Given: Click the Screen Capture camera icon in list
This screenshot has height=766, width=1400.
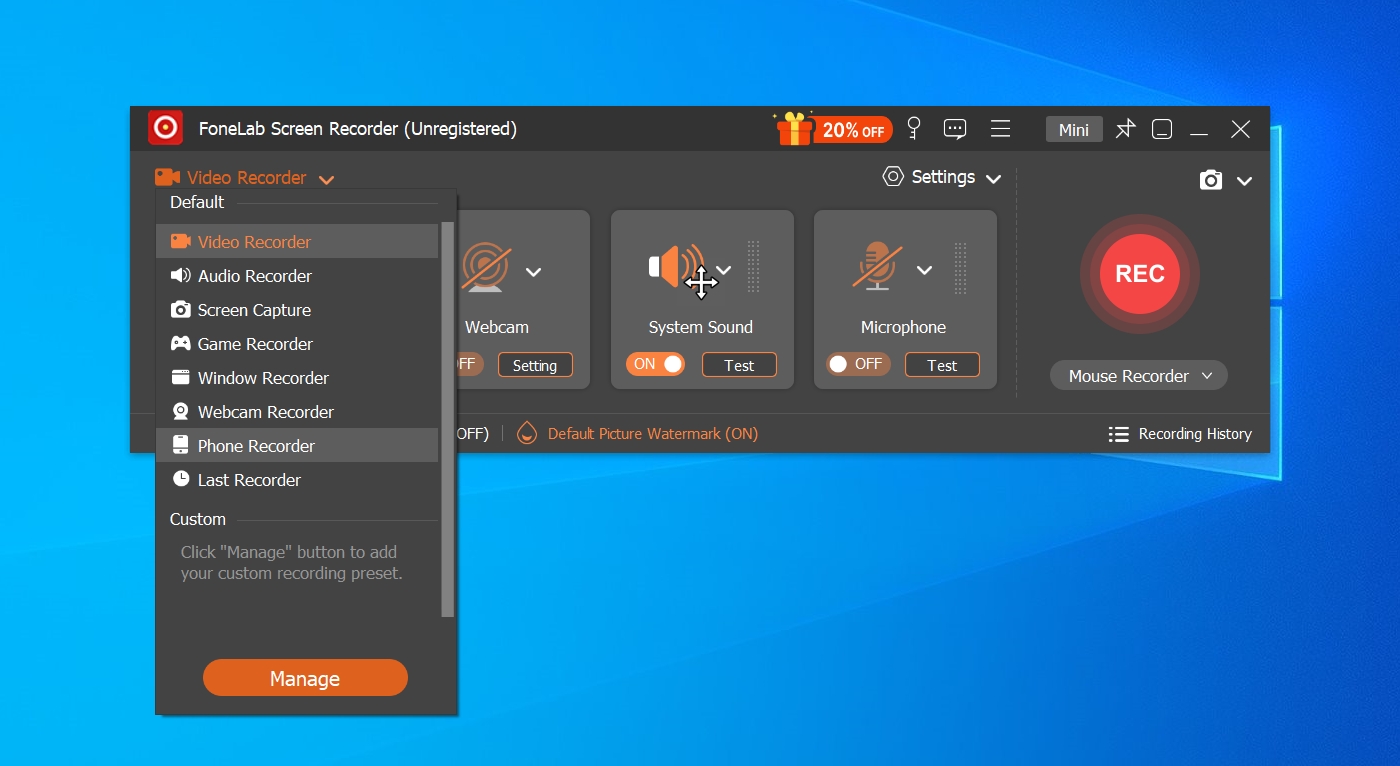Looking at the screenshot, I should click(x=181, y=309).
